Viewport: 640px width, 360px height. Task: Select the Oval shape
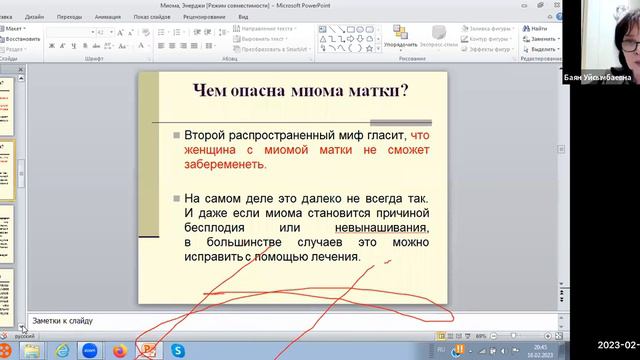click(360, 29)
